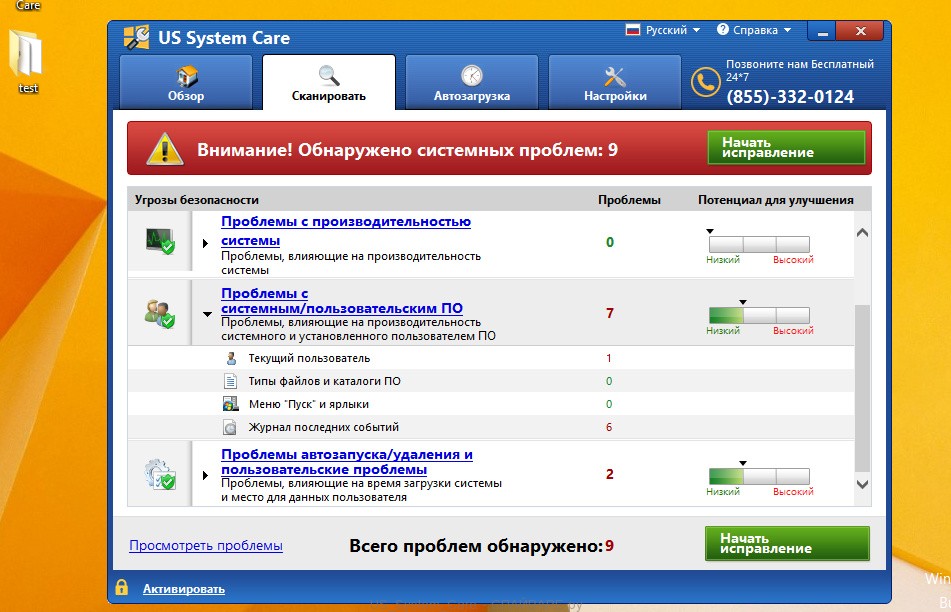Select the Текущий пользователь row
Viewport: 951px width, 612px height.
[491, 358]
